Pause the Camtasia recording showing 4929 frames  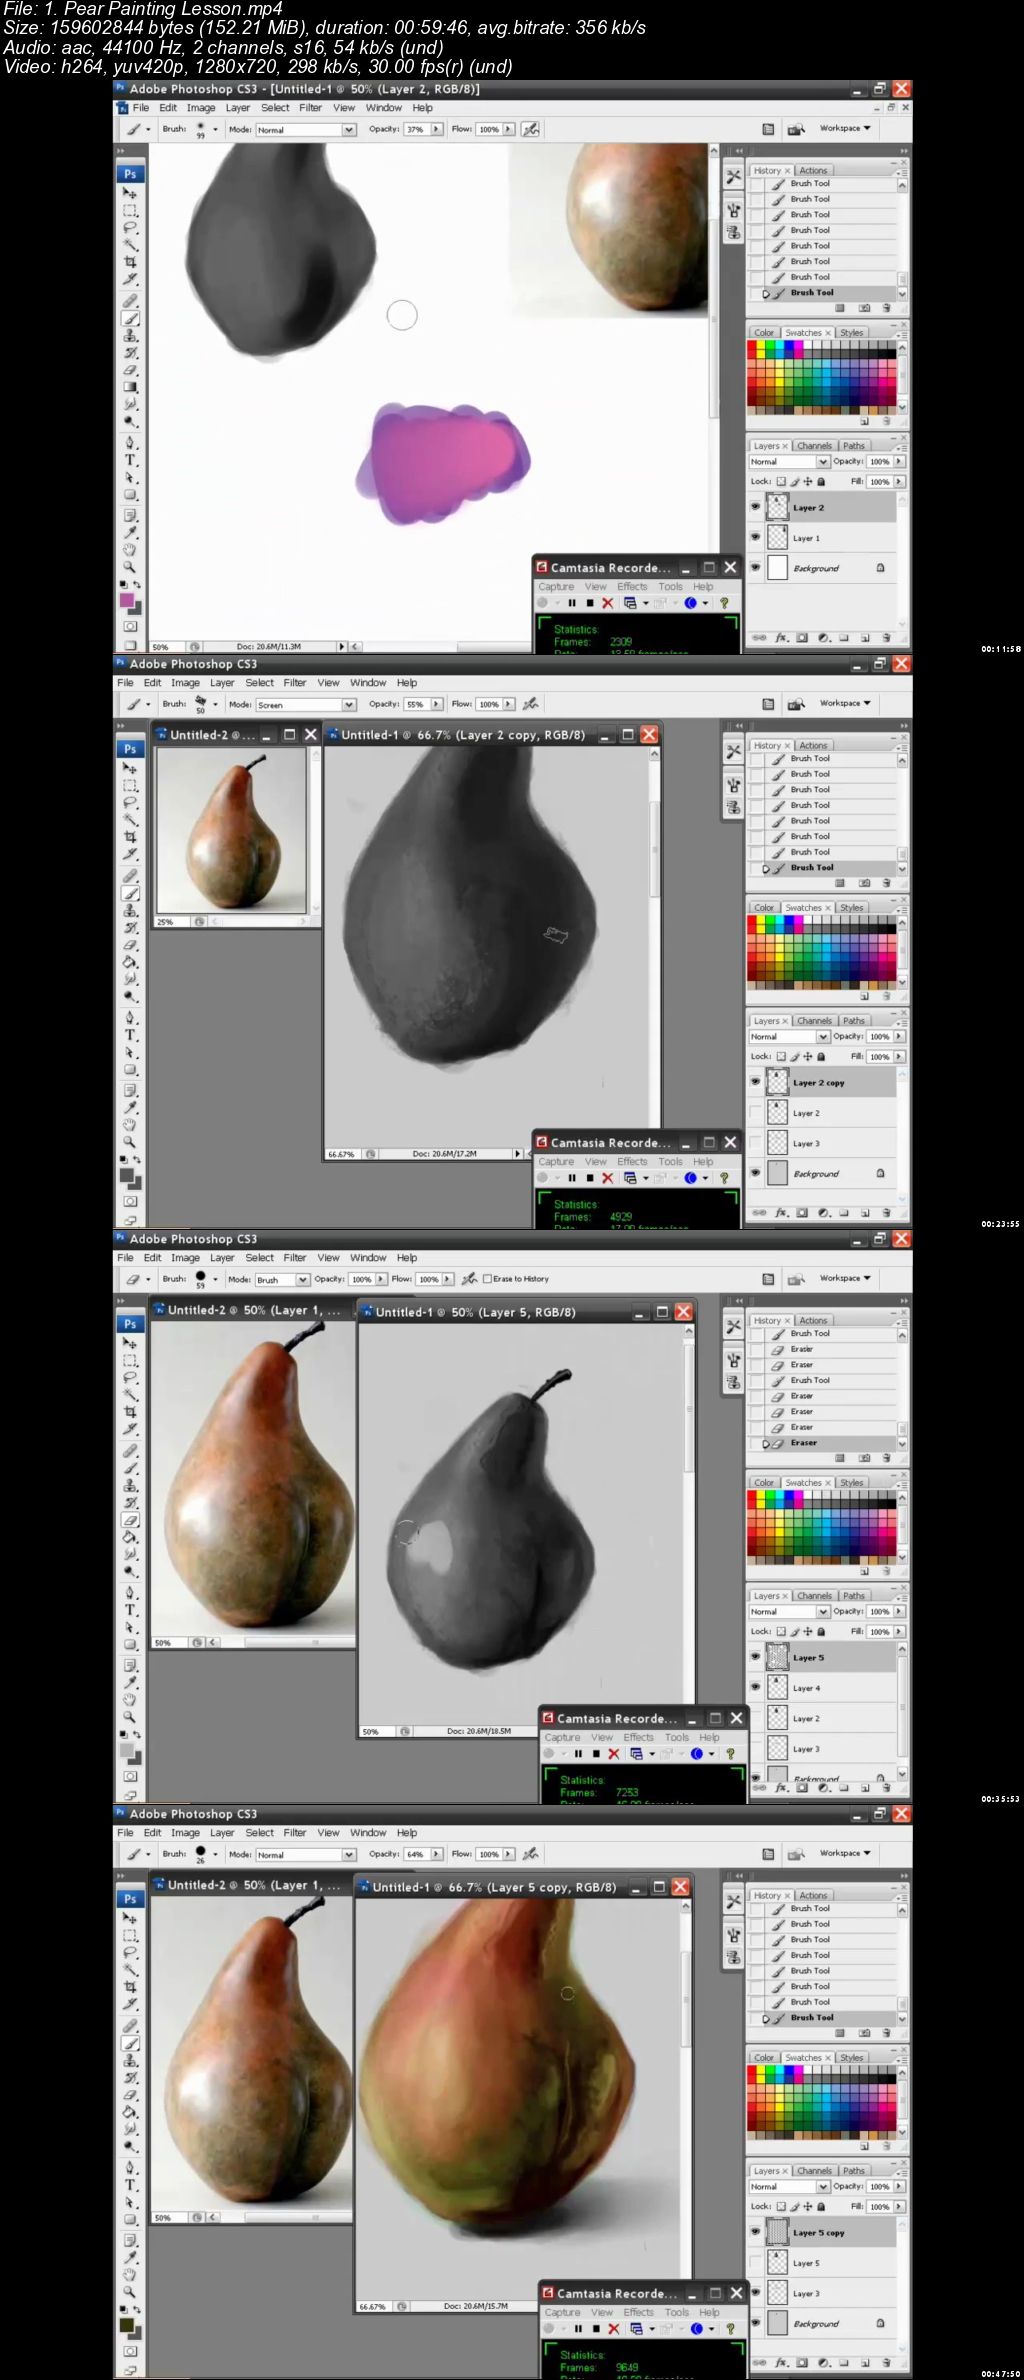572,1178
